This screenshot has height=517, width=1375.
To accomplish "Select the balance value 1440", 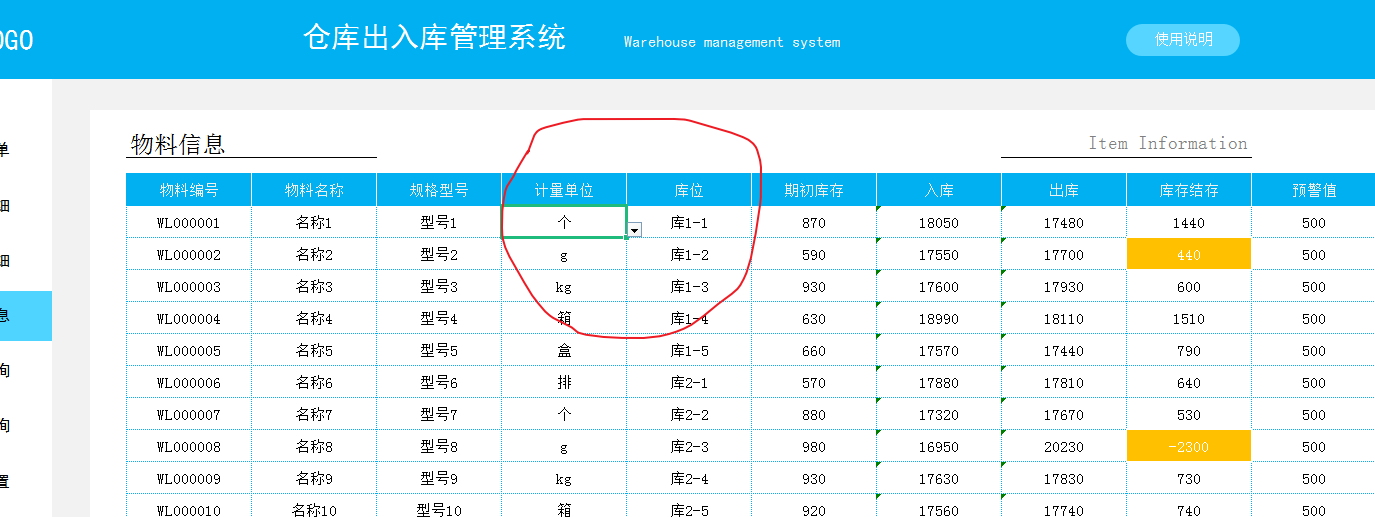I will click(x=1189, y=223).
